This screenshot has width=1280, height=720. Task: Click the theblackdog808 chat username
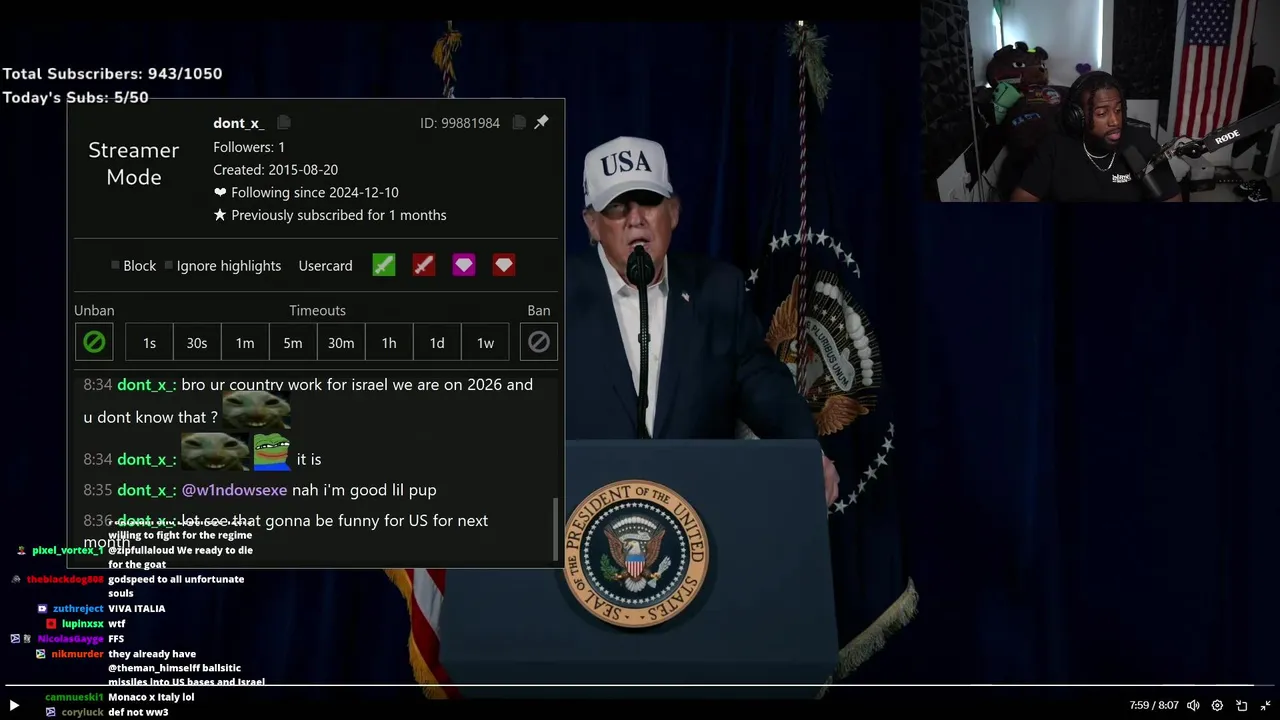(65, 579)
